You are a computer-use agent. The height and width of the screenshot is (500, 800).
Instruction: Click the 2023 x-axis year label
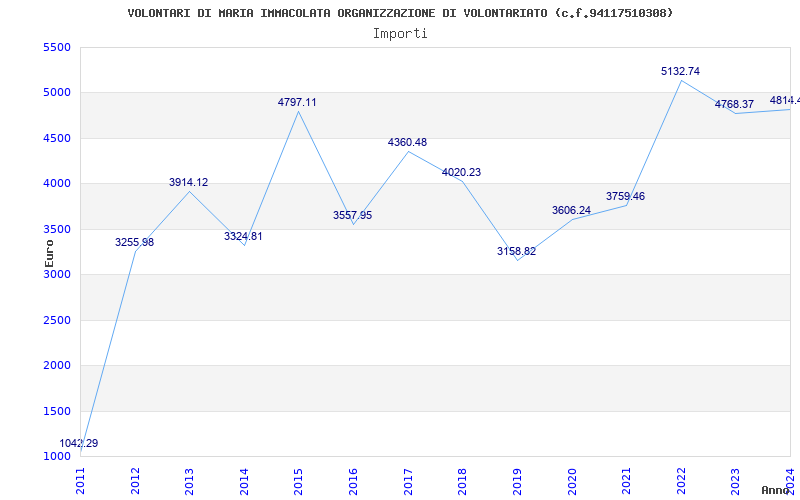pos(735,481)
